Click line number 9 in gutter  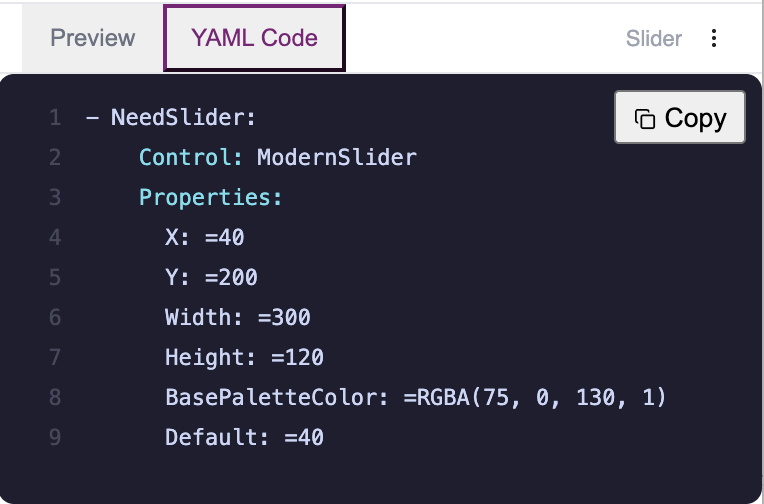[55, 437]
